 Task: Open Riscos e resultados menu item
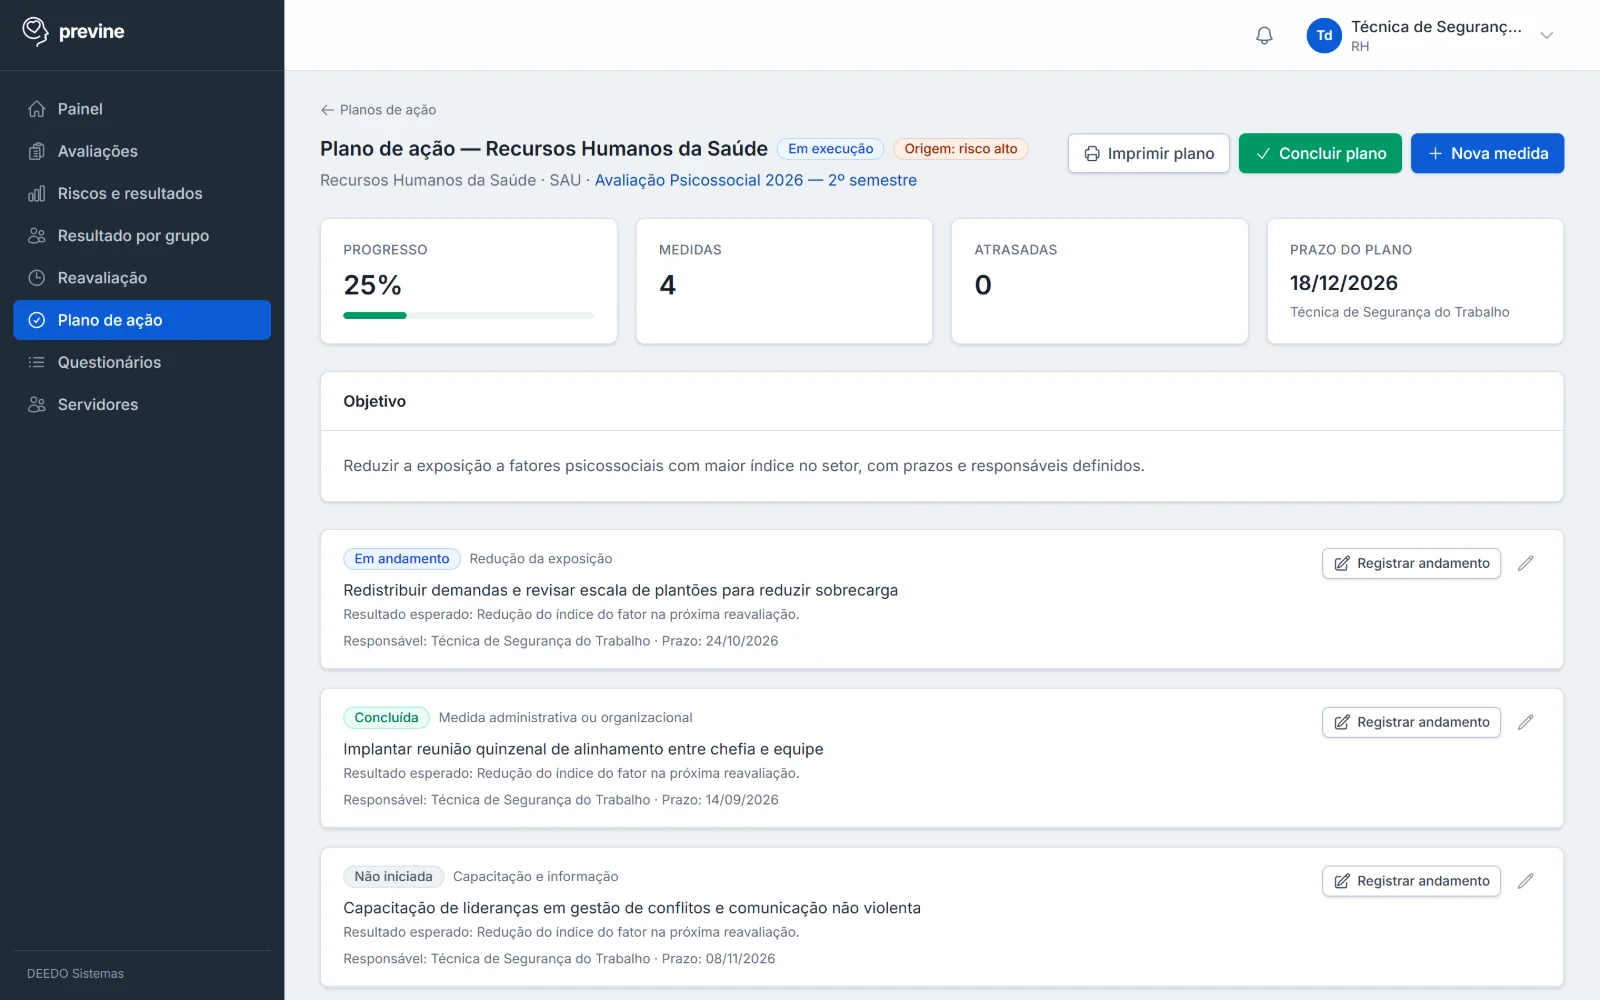tap(142, 193)
